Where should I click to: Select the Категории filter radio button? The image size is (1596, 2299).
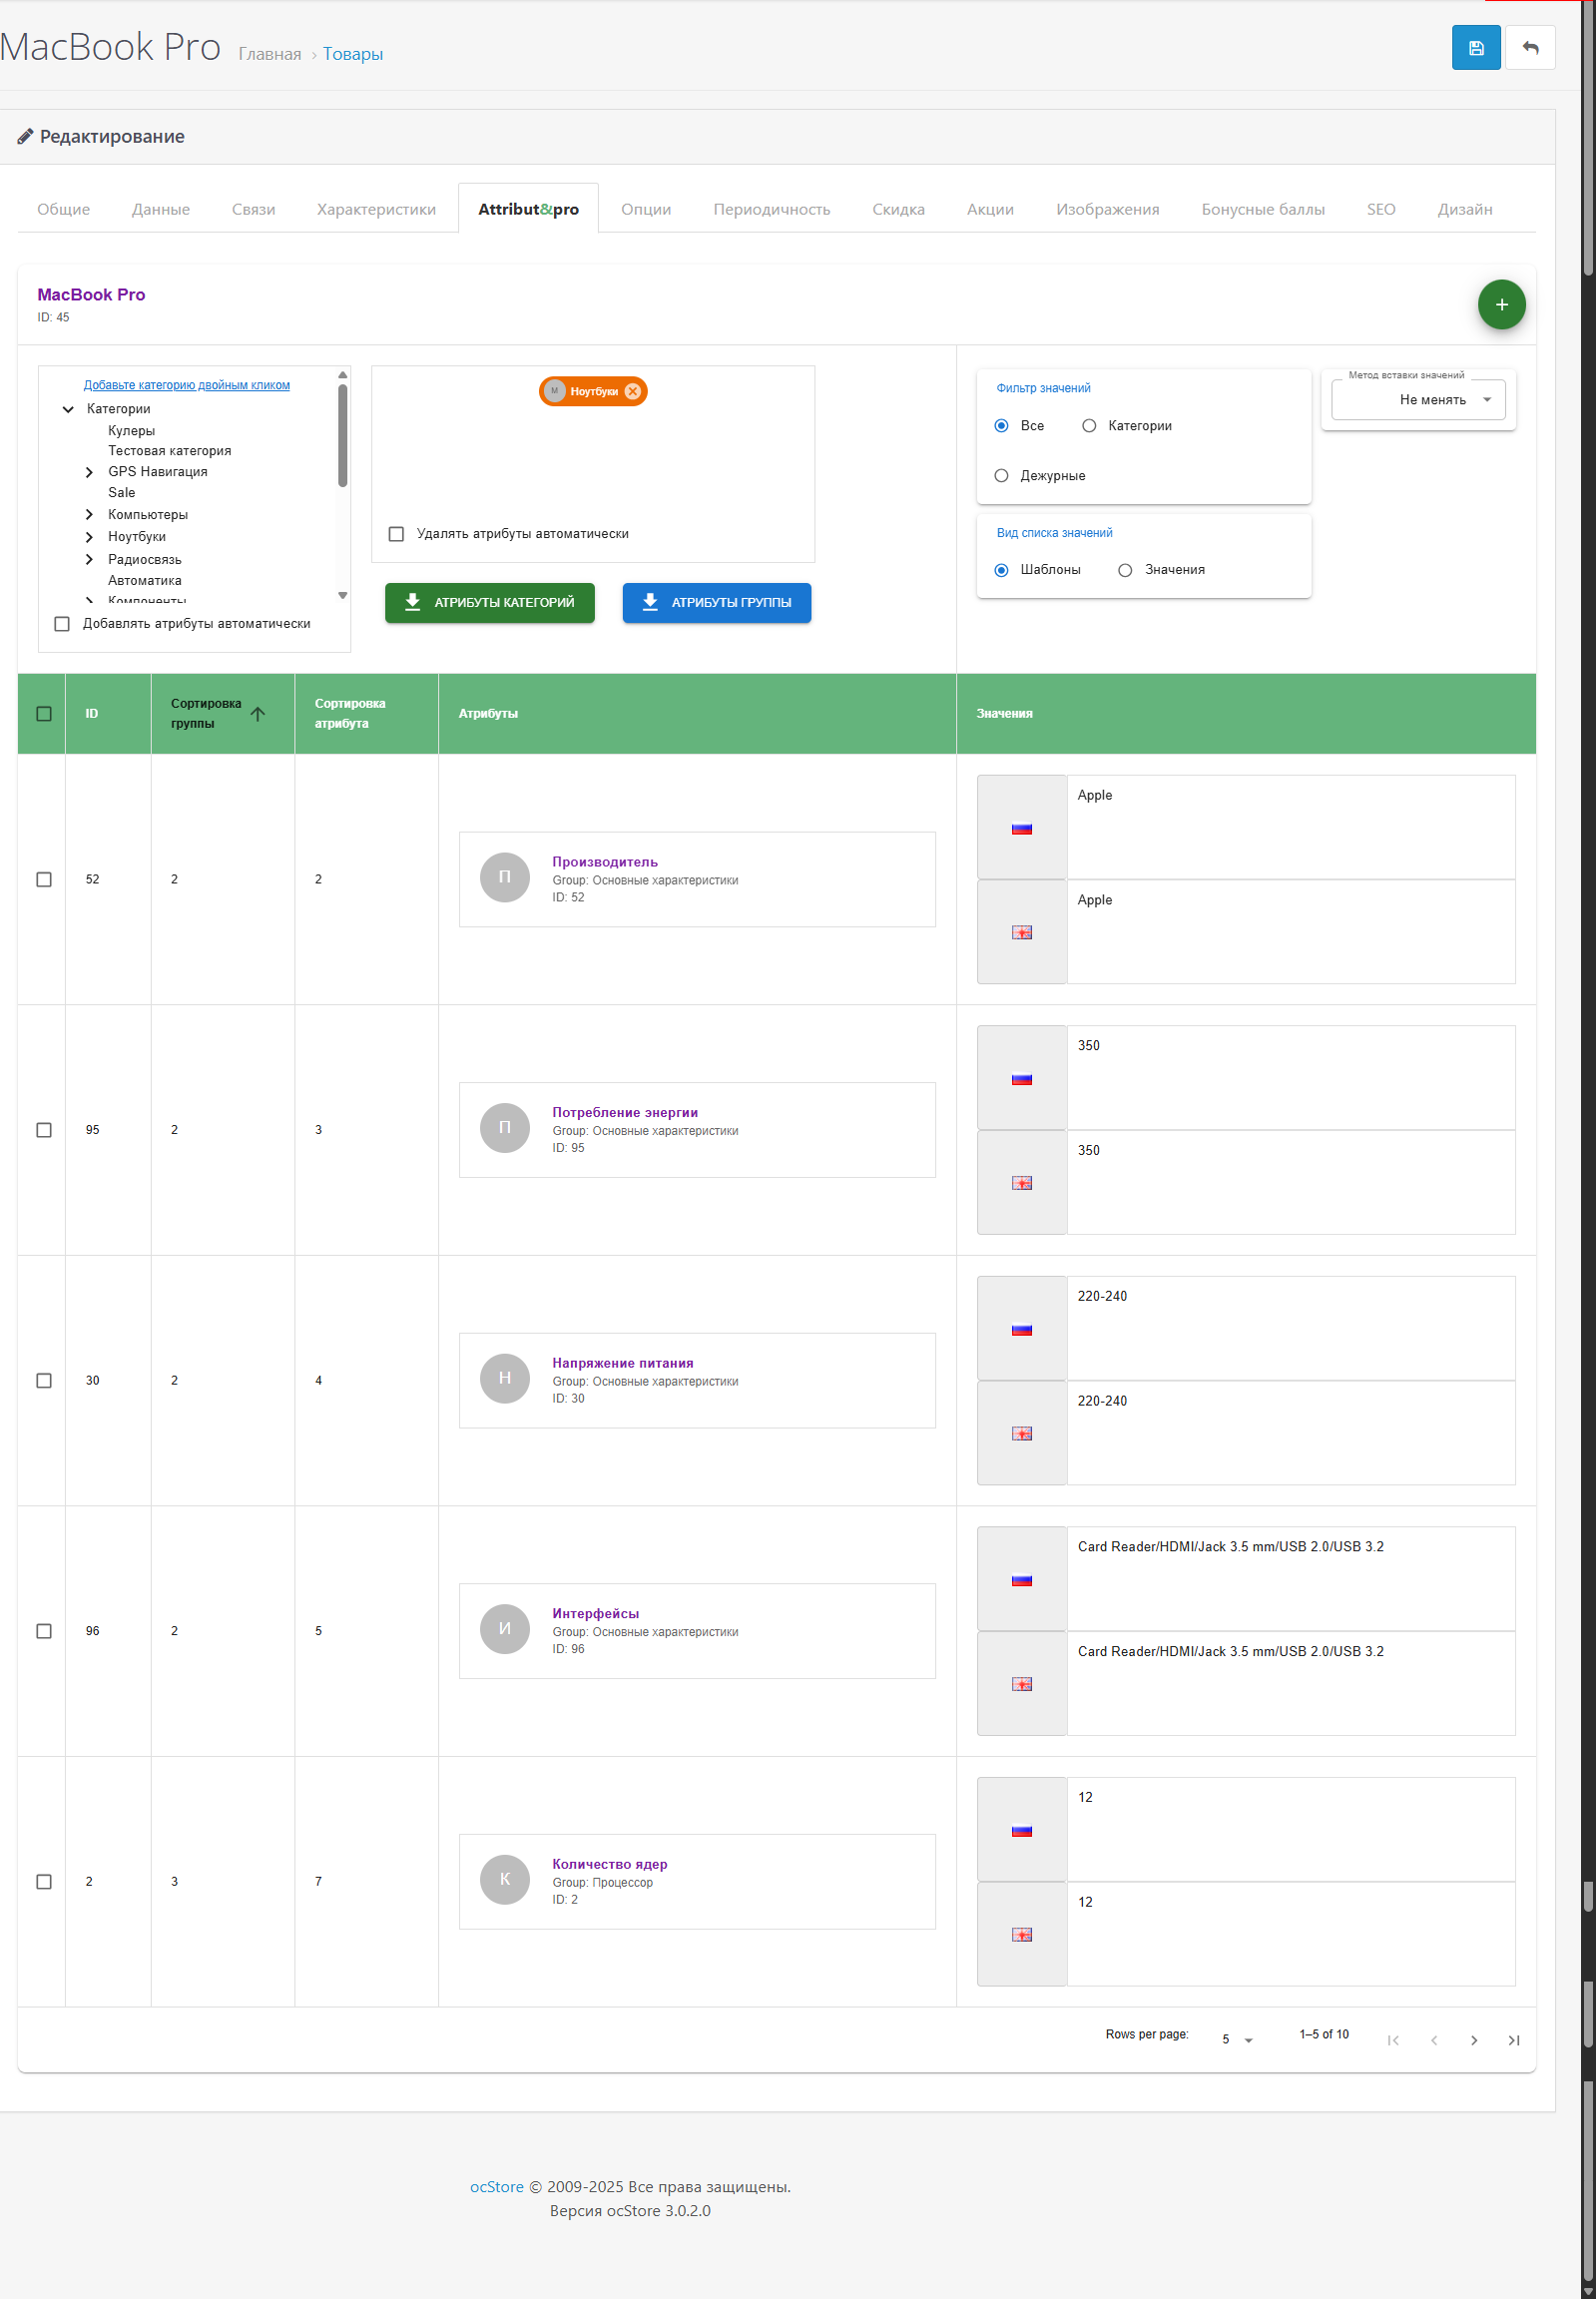pos(1088,425)
